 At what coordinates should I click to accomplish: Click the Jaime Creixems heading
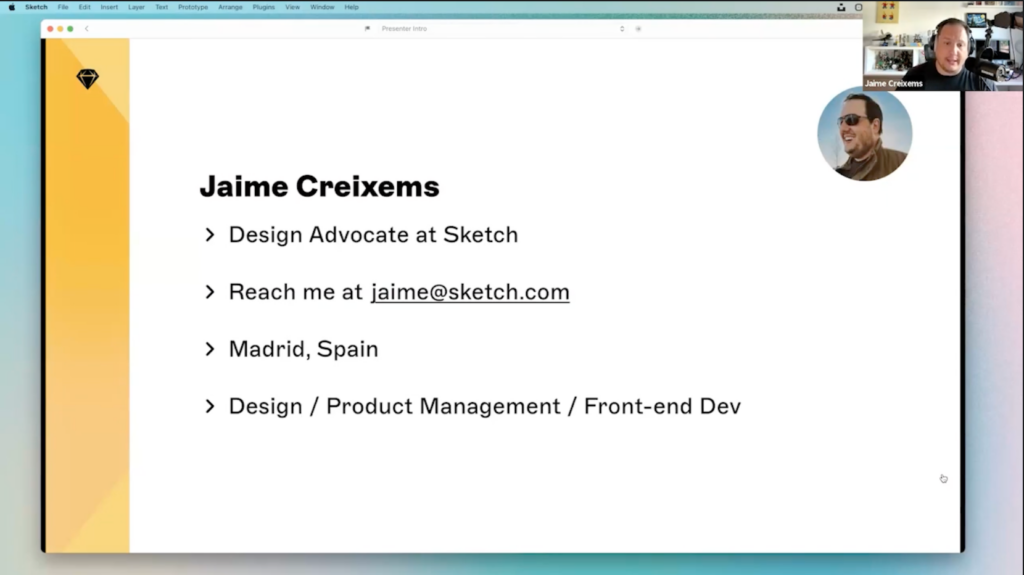coord(319,186)
